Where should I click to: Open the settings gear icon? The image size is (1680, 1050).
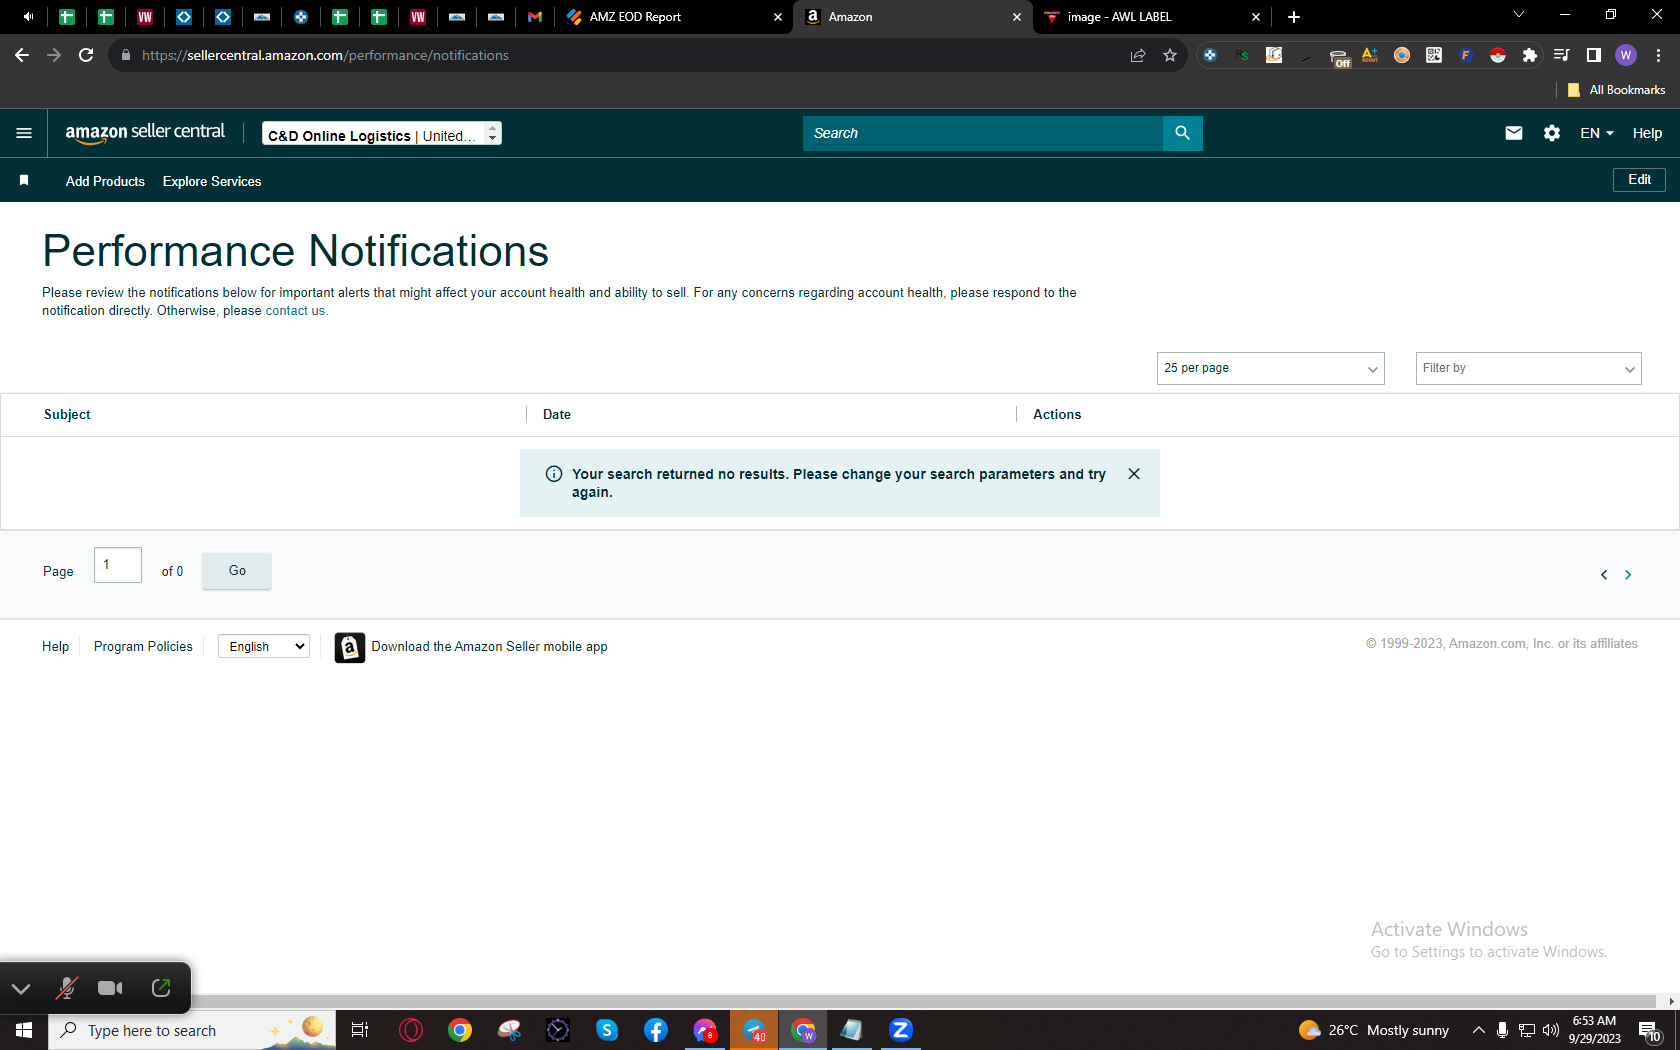pyautogui.click(x=1551, y=133)
